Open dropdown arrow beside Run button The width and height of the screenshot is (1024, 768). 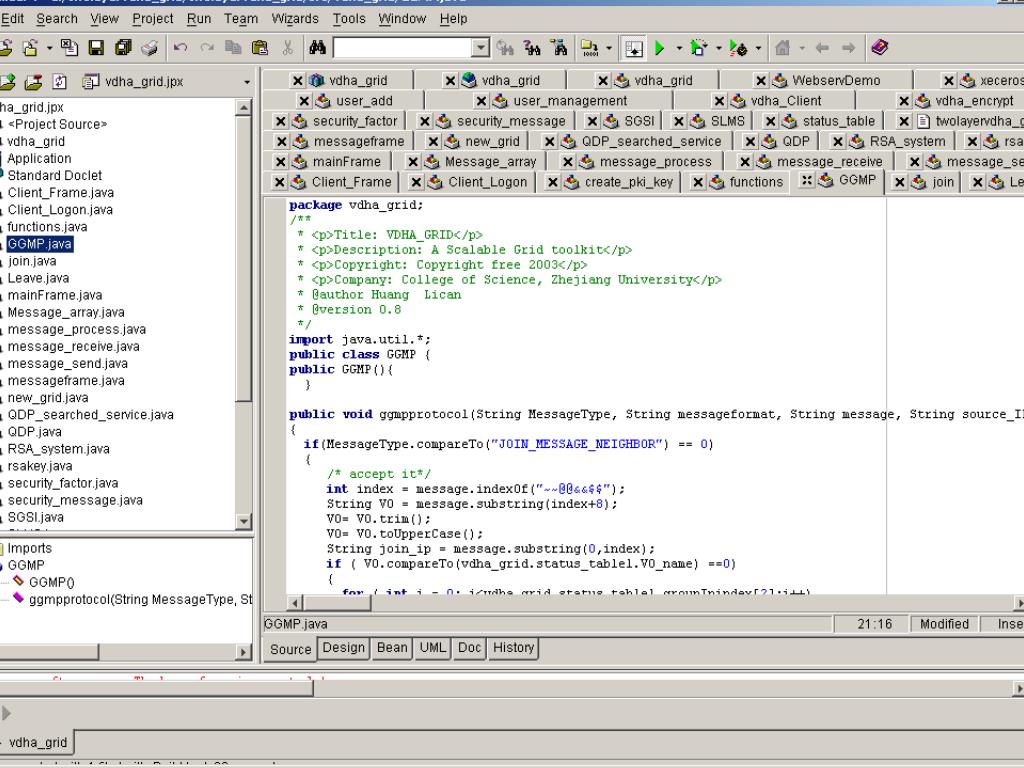(679, 48)
